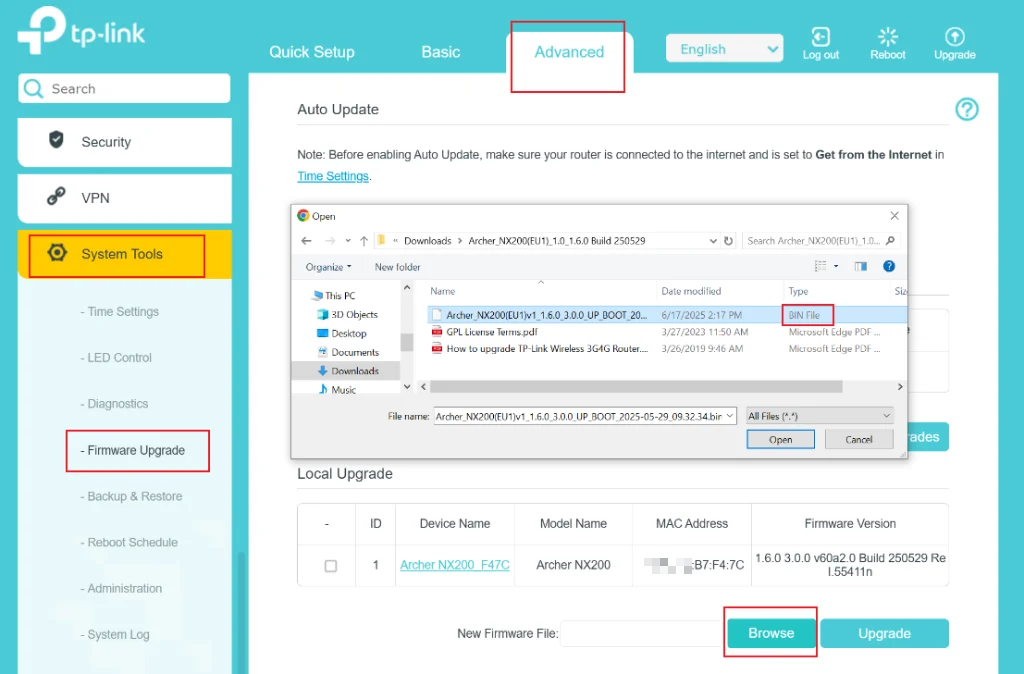Click the blue help icon in Open dialog
This screenshot has height=674, width=1024.
tap(889, 266)
